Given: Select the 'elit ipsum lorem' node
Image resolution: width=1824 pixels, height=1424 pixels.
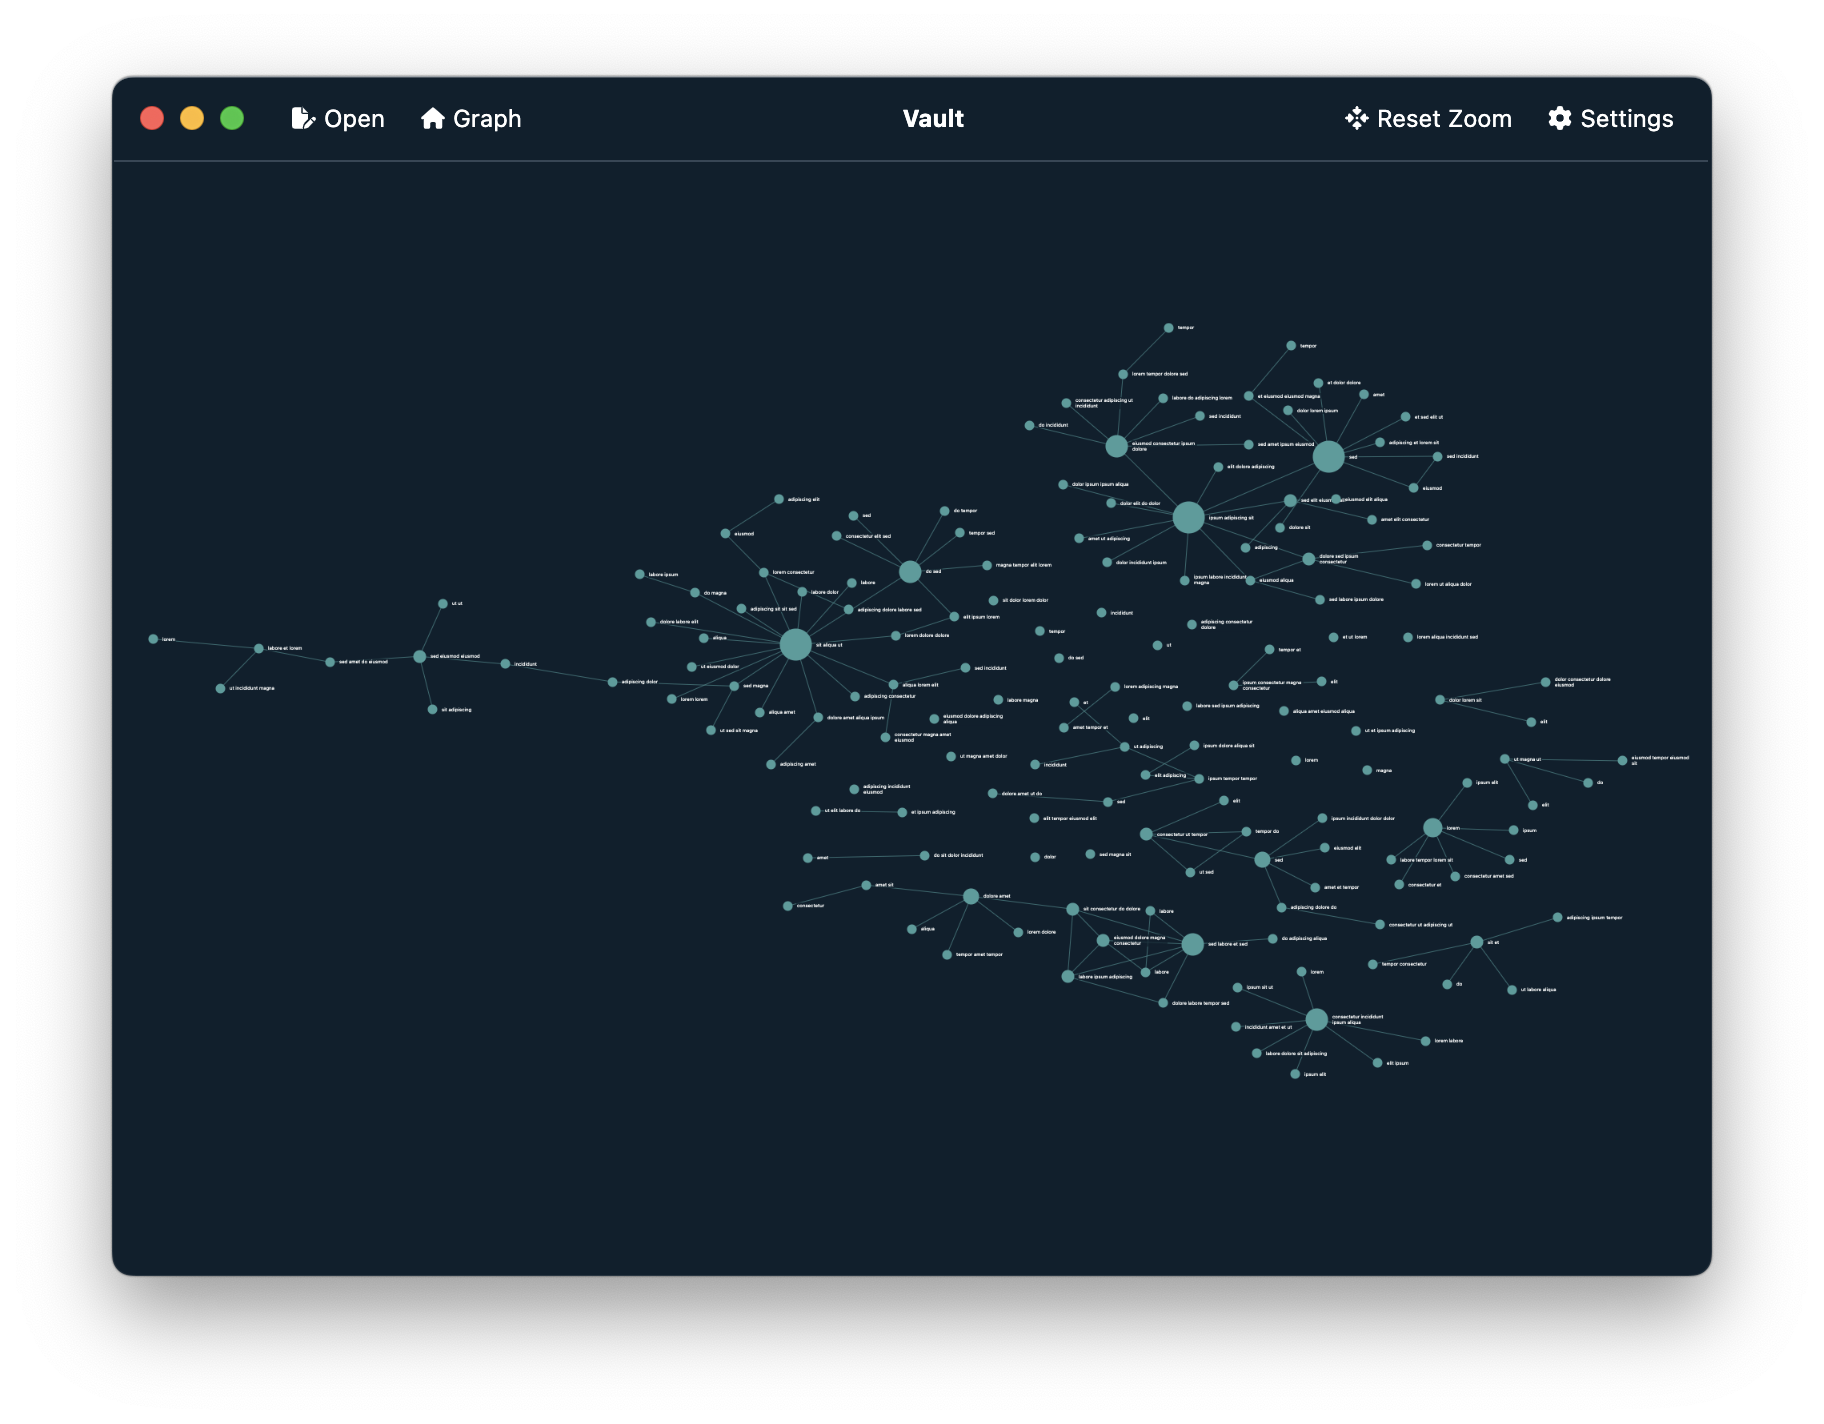Looking at the screenshot, I should [954, 617].
